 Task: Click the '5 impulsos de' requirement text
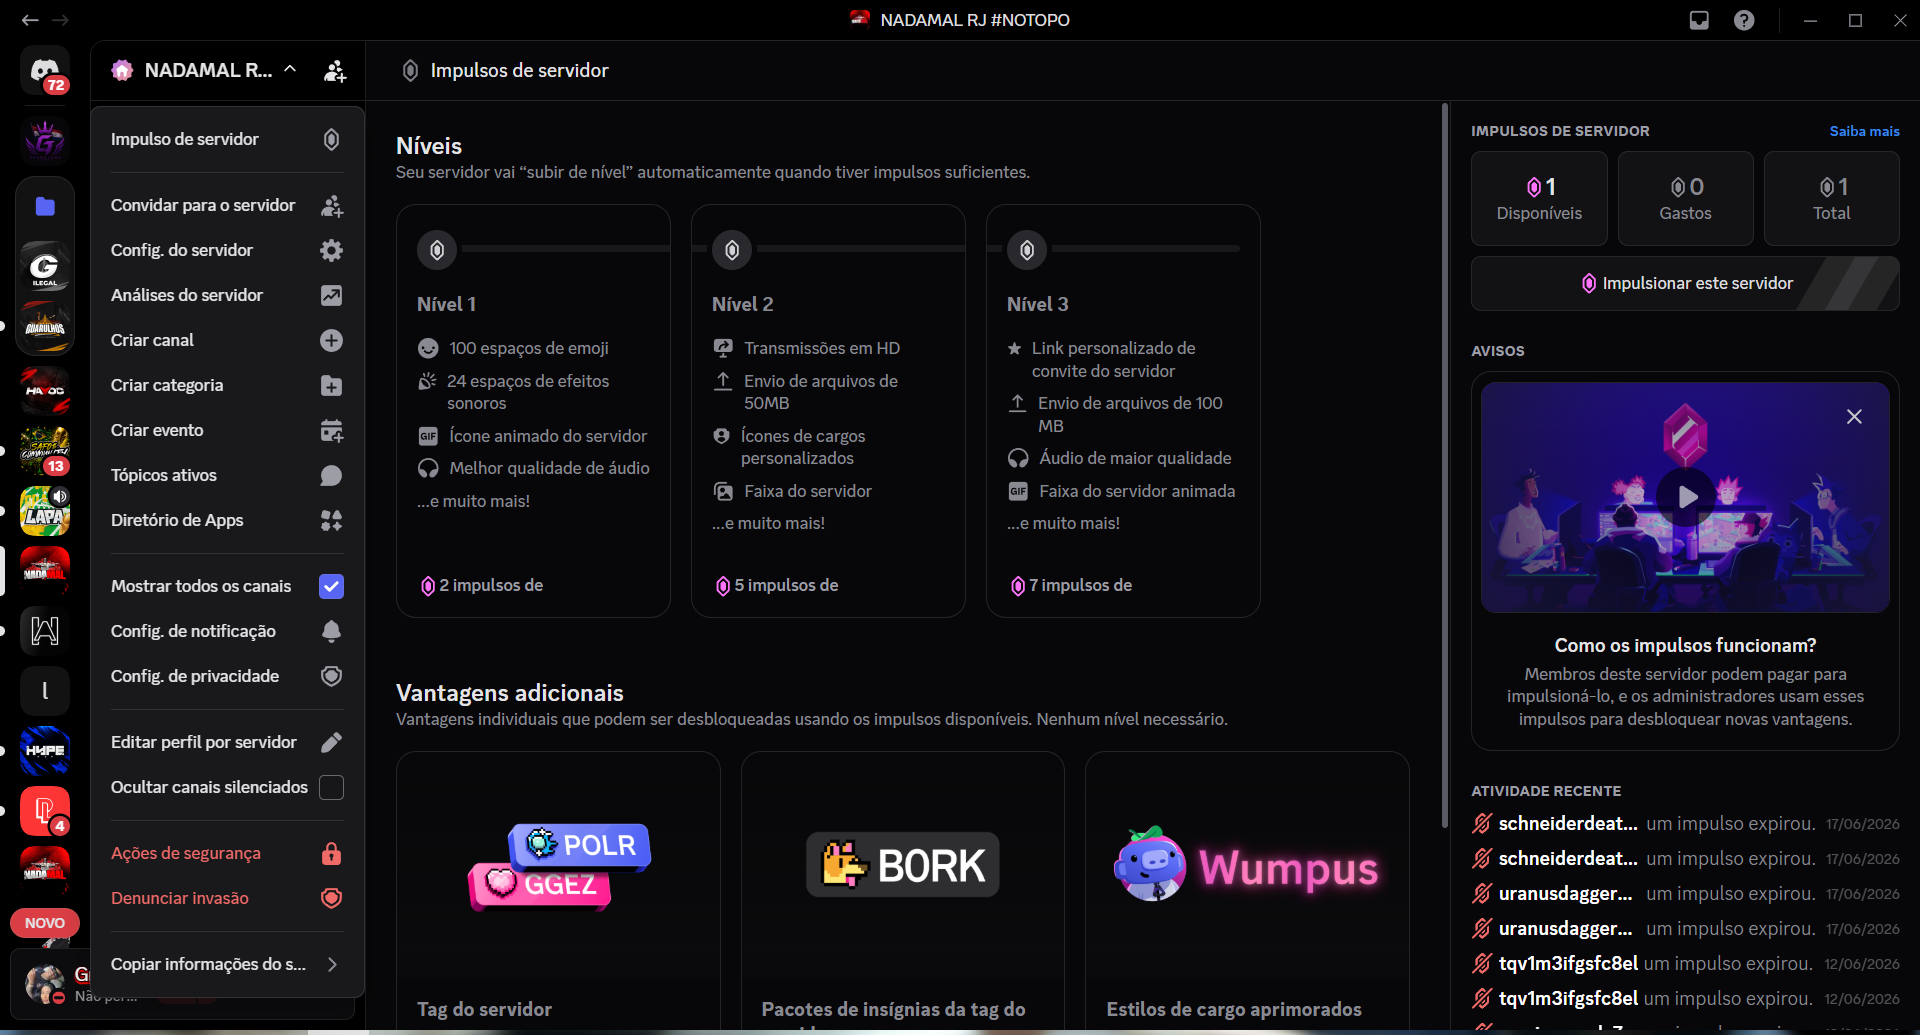click(787, 585)
